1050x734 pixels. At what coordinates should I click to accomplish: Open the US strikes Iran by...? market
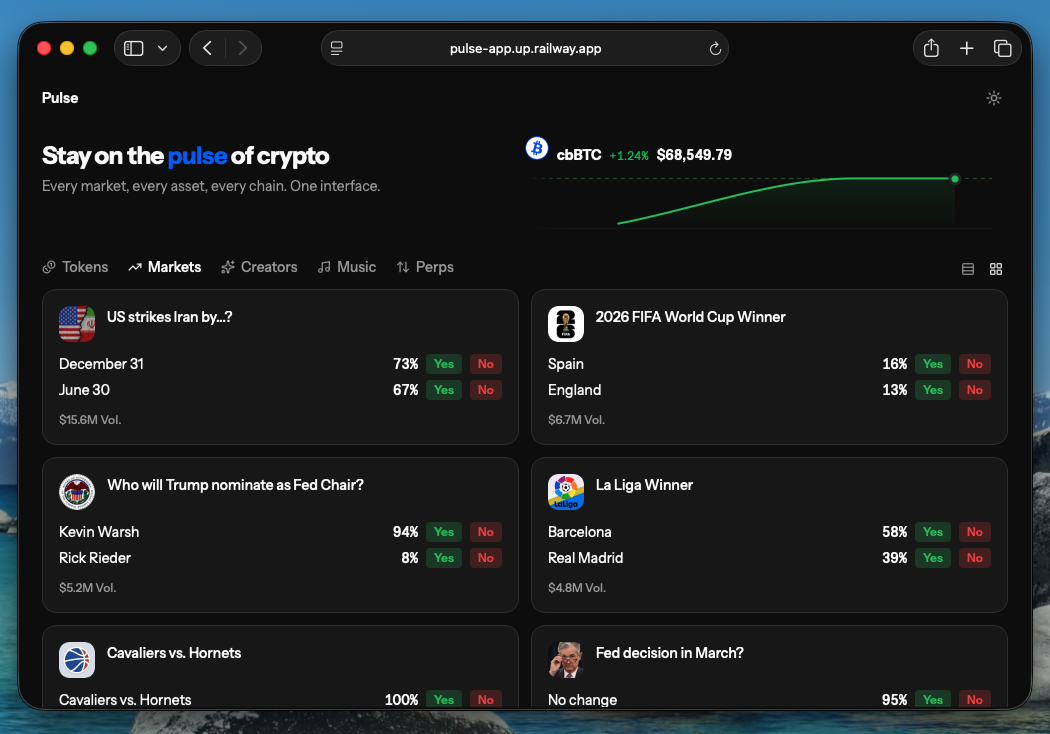[169, 317]
